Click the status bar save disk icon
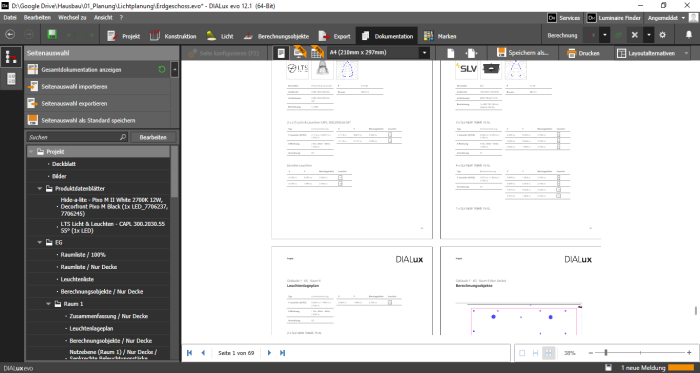The width and height of the screenshot is (700, 373). tap(608, 368)
